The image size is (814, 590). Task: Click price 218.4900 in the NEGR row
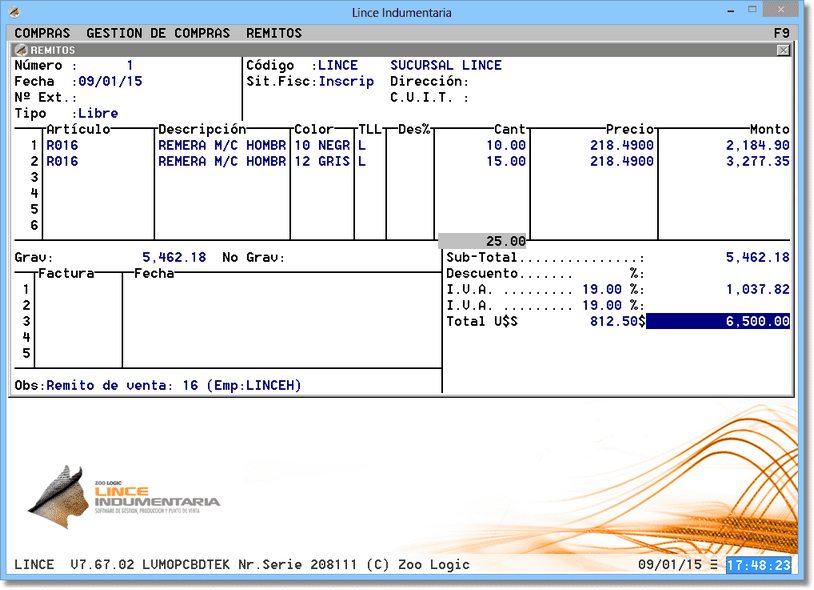tap(622, 145)
